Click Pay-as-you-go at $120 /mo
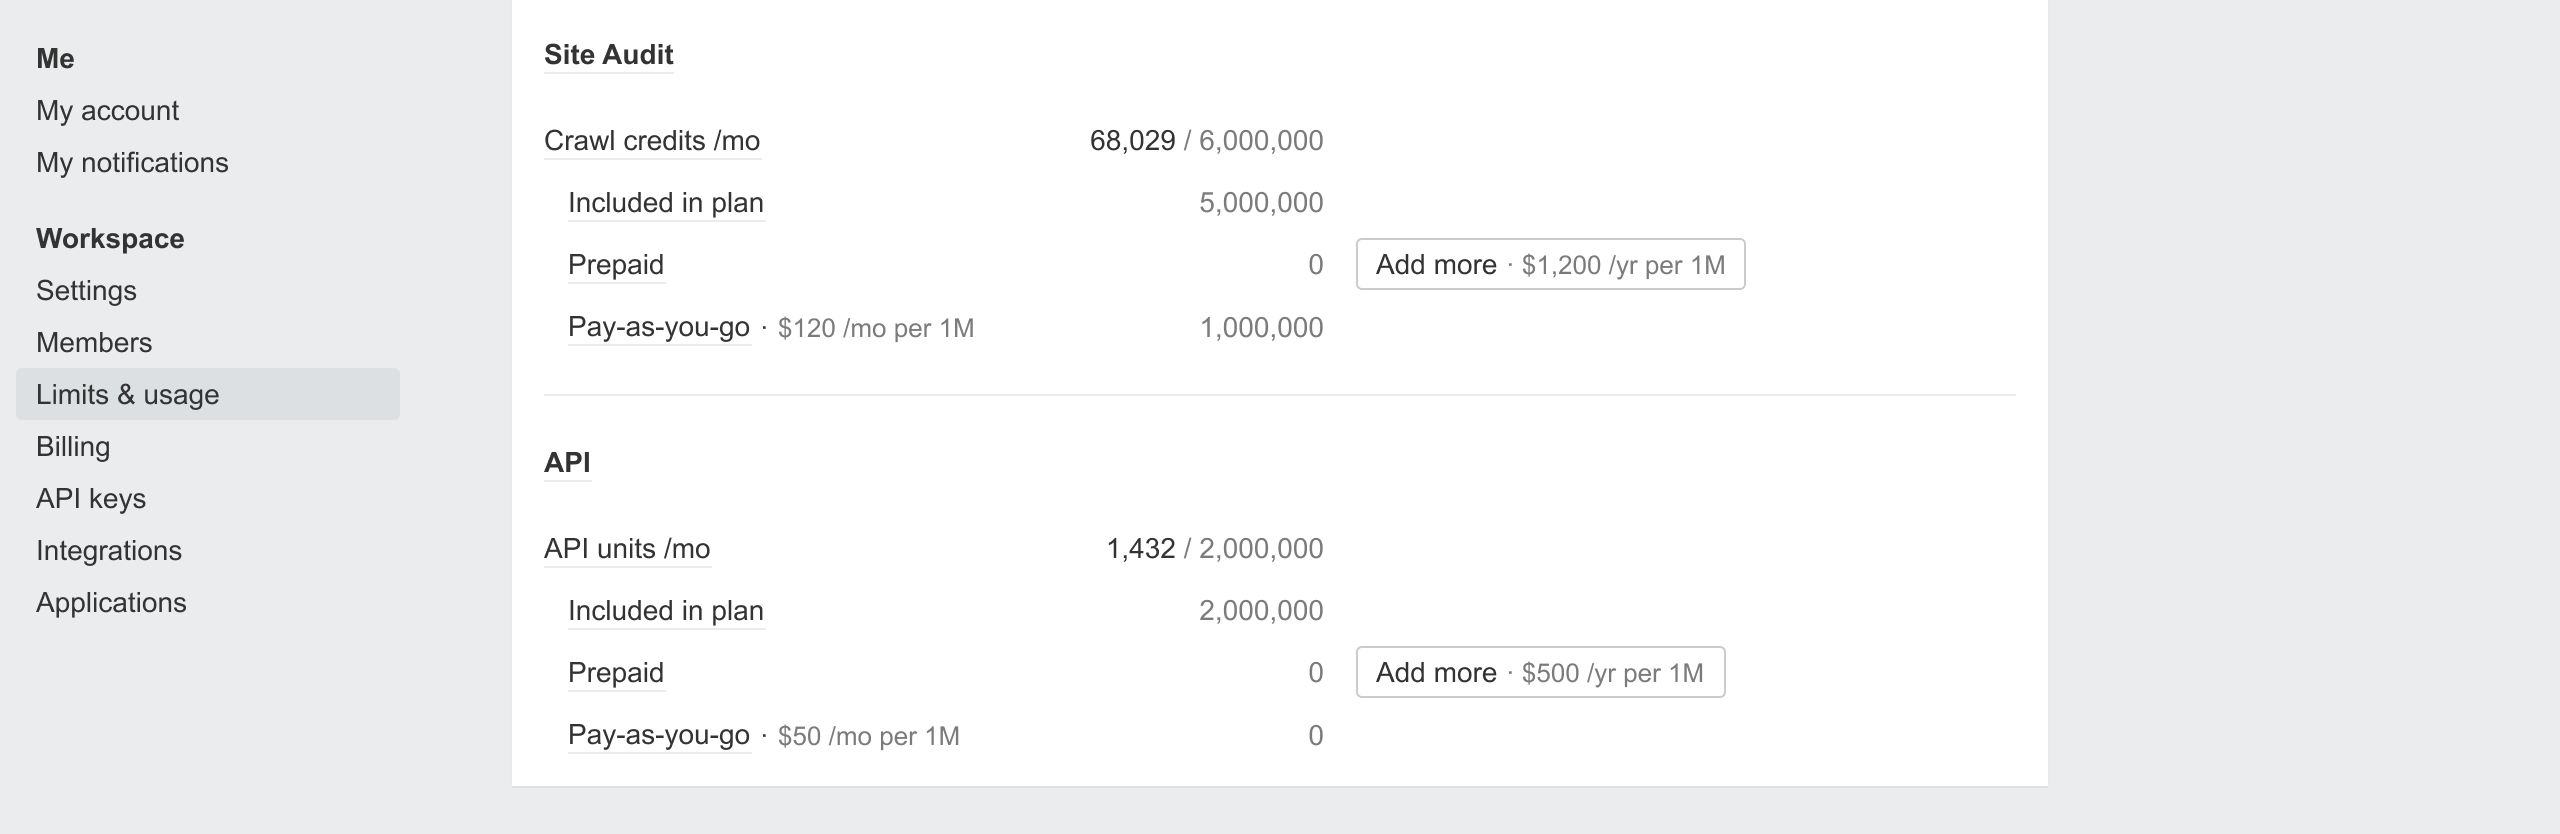Viewport: 2560px width, 834px height. (658, 327)
